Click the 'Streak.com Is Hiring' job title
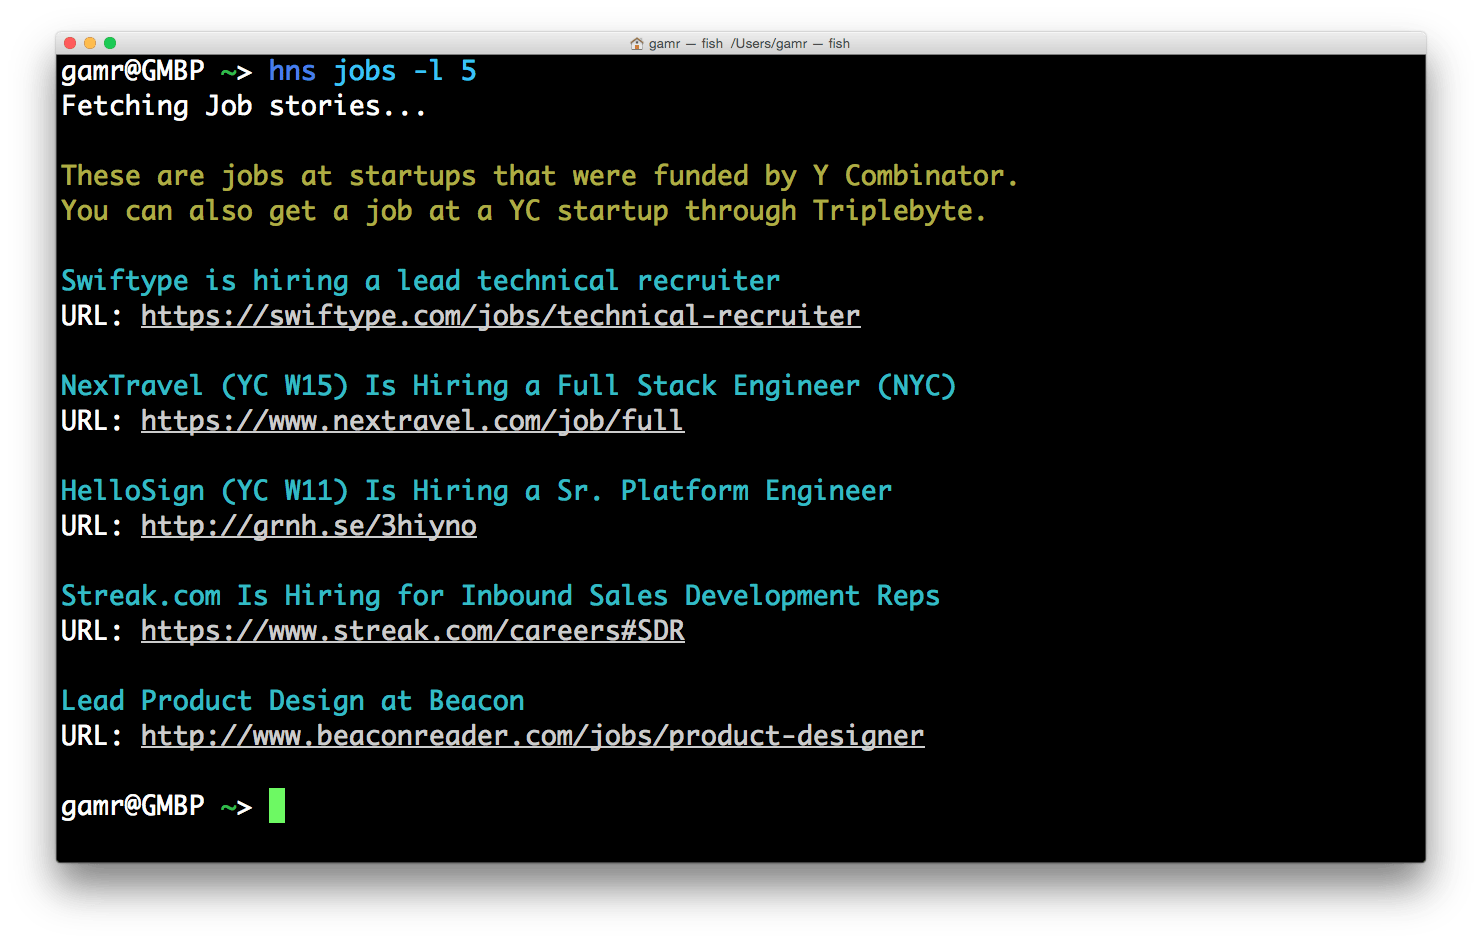Screen dimensions: 1482x943 point(501,596)
